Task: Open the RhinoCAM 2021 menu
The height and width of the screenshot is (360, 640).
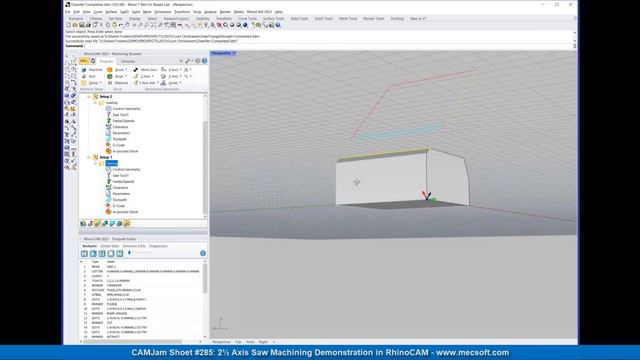Action: pos(259,12)
